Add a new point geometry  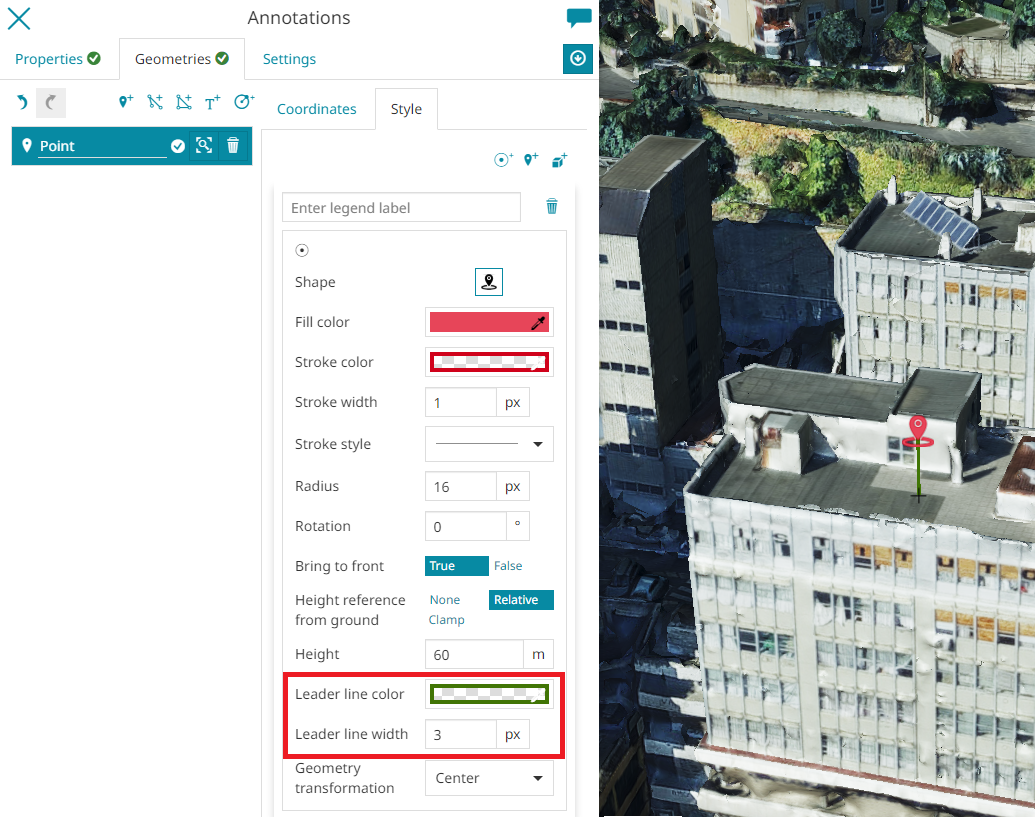coord(125,102)
